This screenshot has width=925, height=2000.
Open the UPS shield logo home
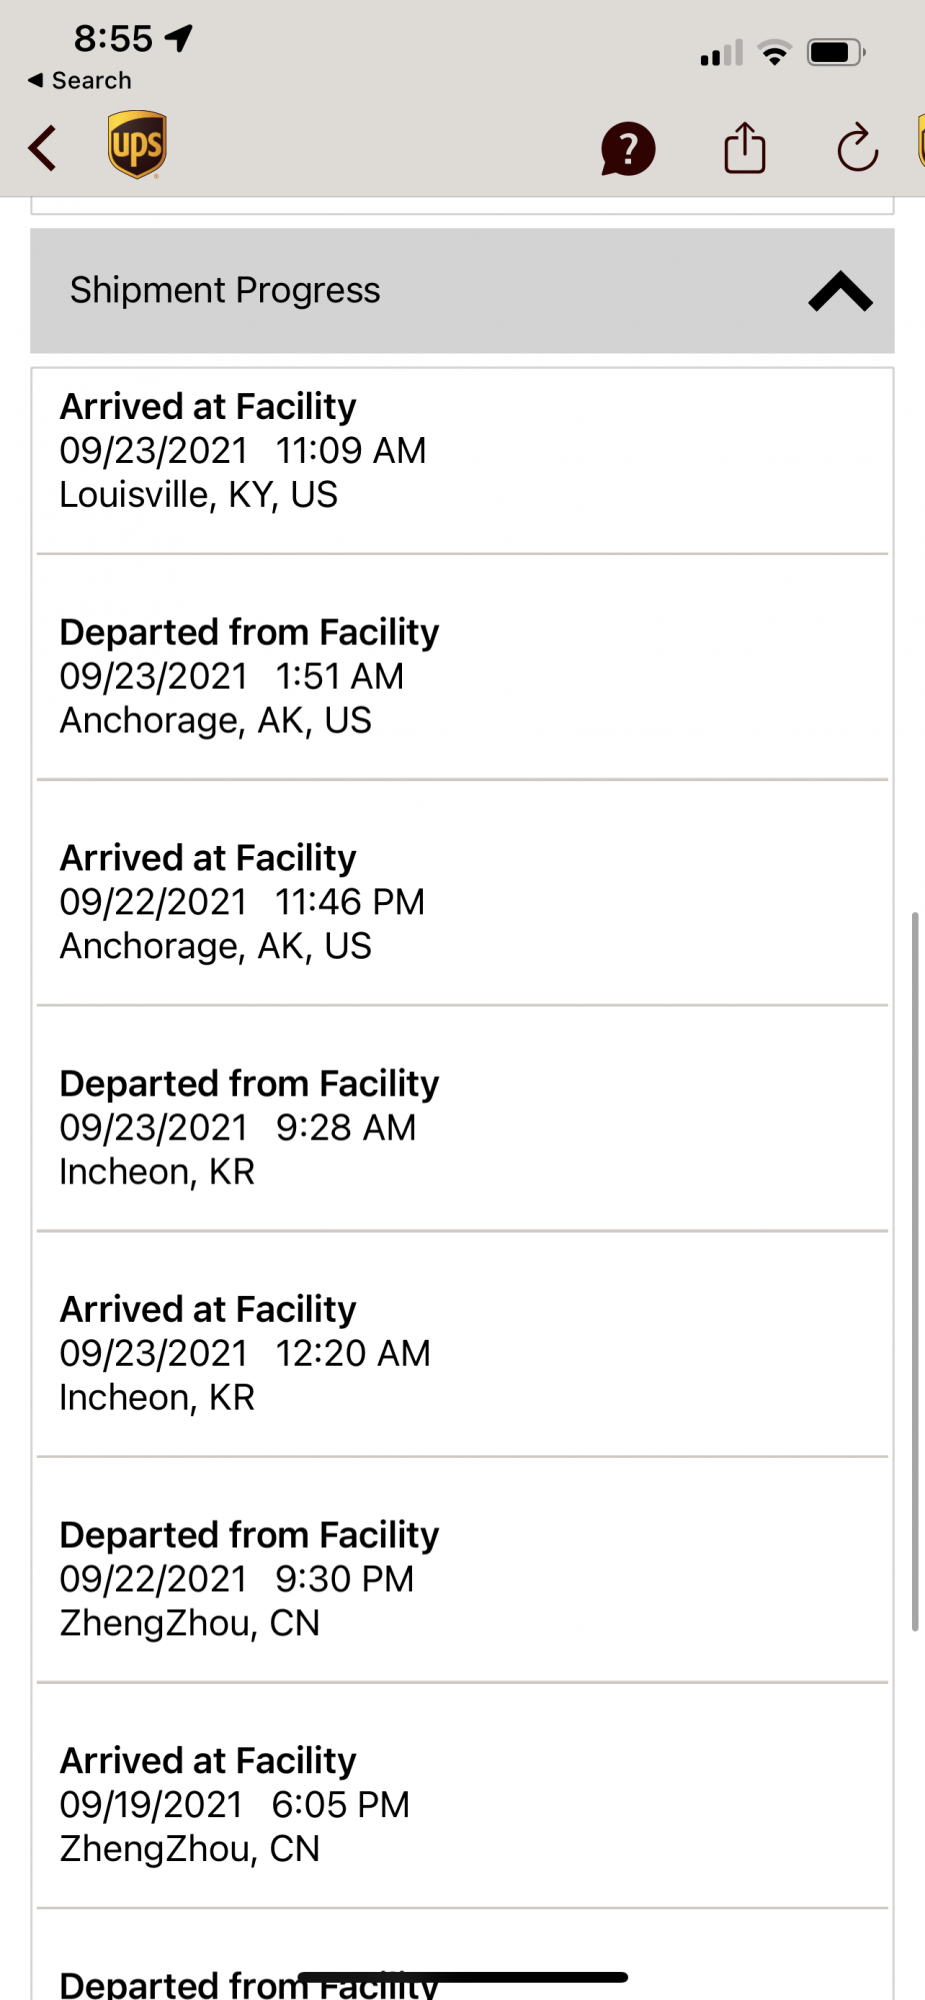[137, 145]
